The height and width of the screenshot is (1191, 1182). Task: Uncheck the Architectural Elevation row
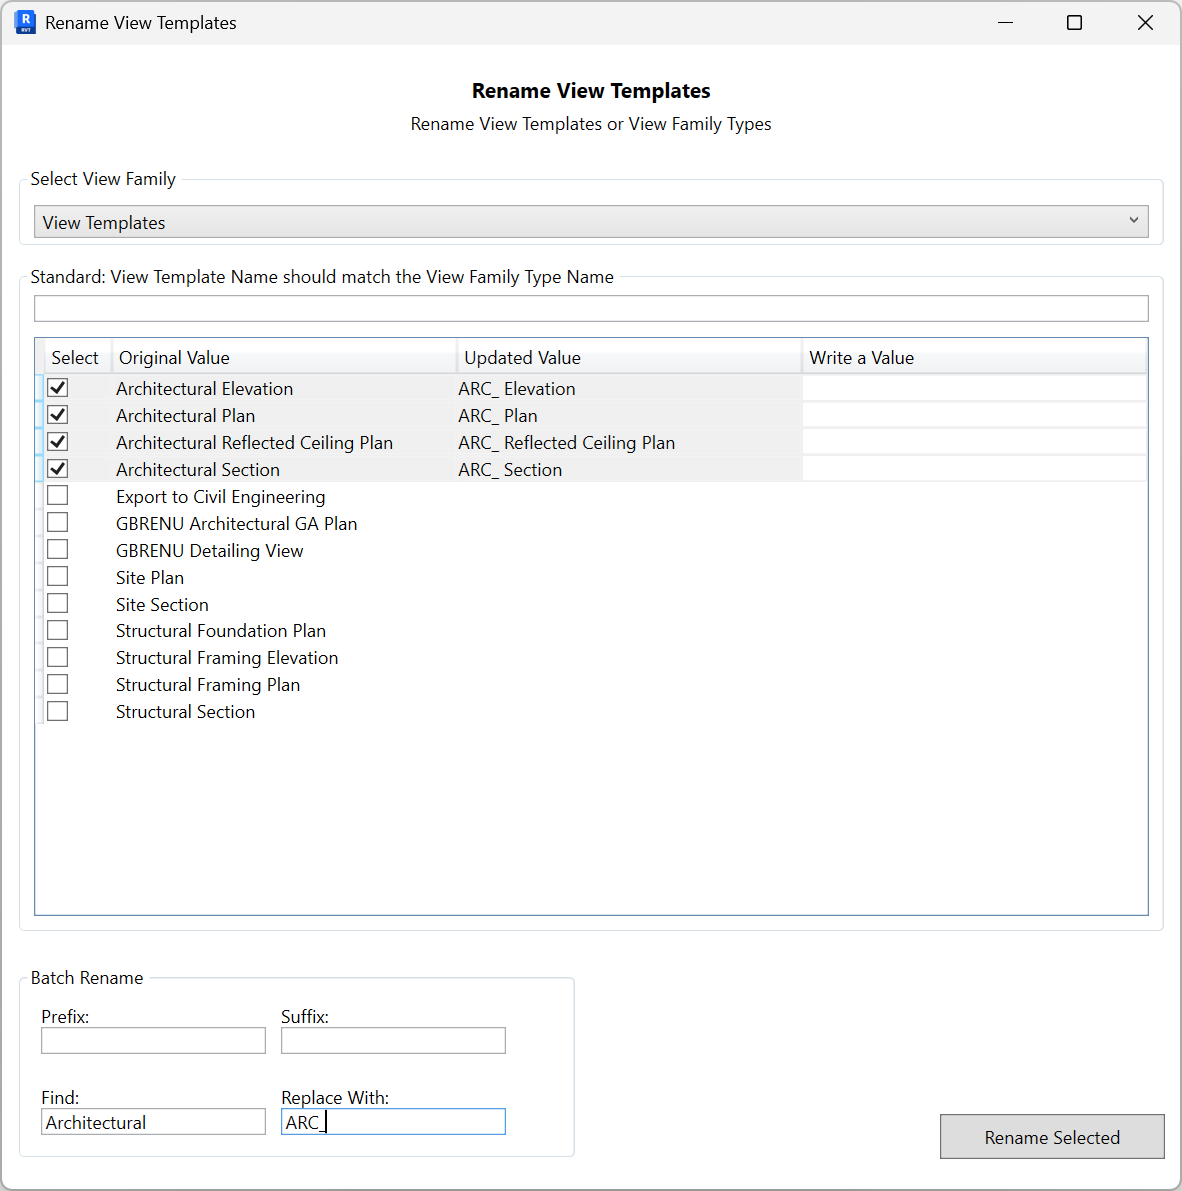tap(57, 387)
